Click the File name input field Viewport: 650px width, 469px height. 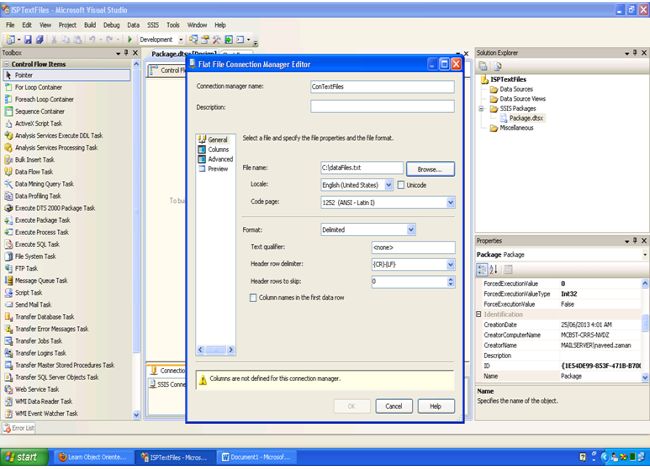point(361,168)
